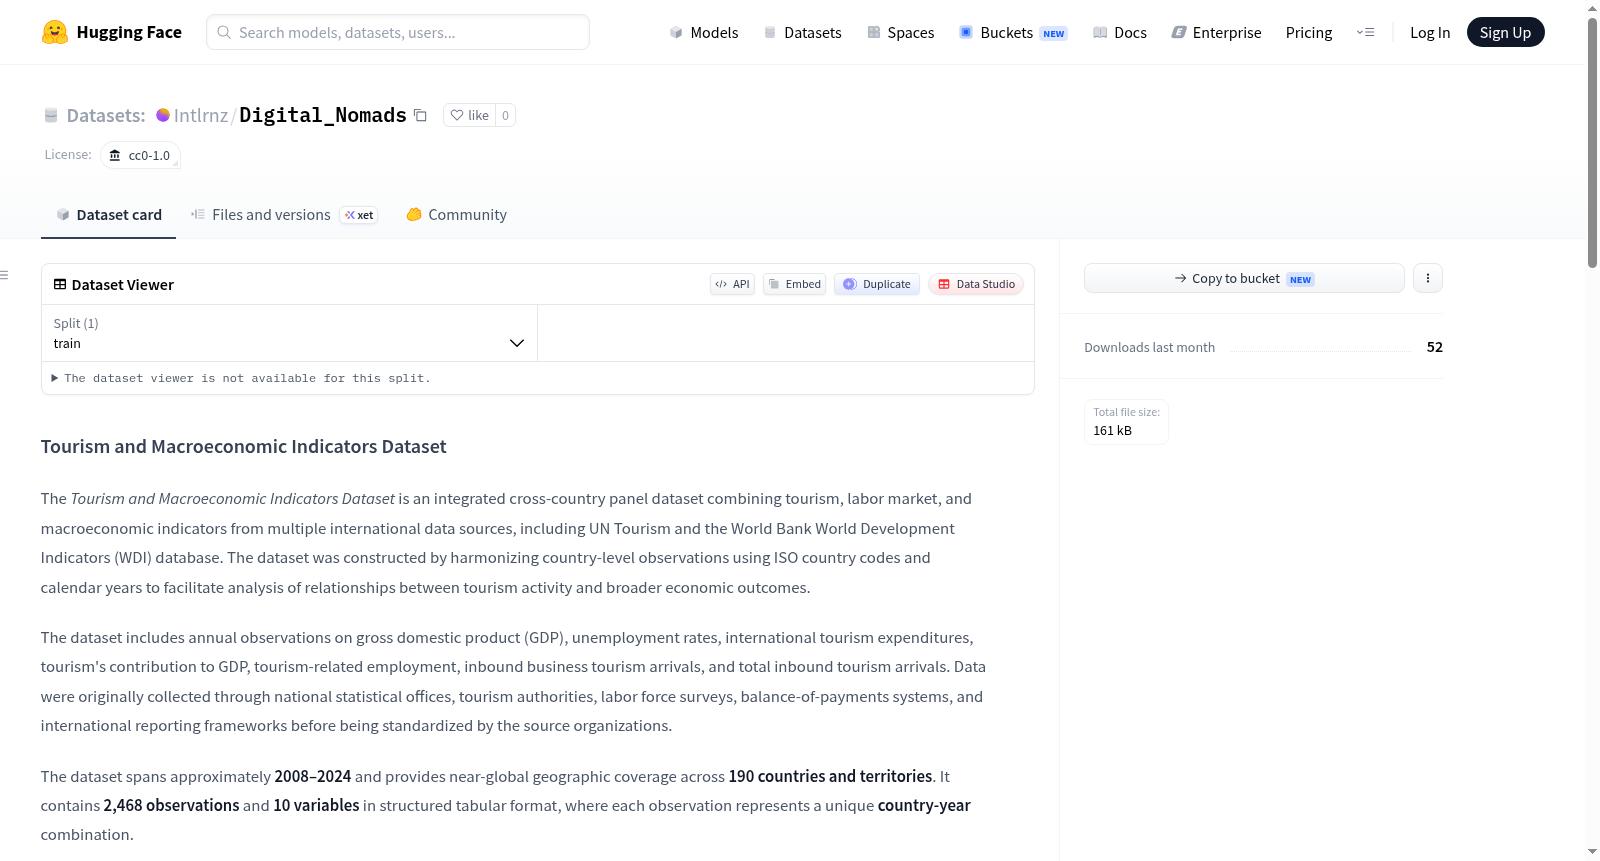Click the Files and versions list icon
This screenshot has width=1600, height=861.
tap(198, 214)
